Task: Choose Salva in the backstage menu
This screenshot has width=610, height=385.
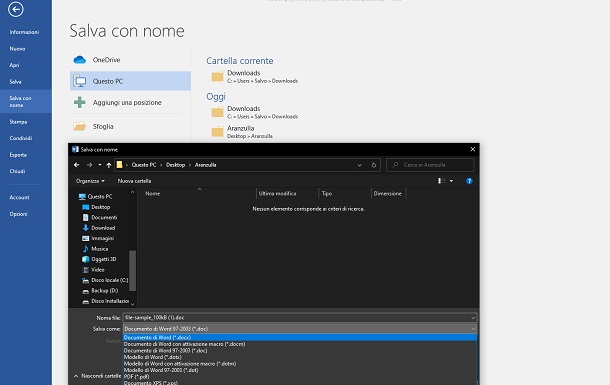Action: [x=16, y=82]
